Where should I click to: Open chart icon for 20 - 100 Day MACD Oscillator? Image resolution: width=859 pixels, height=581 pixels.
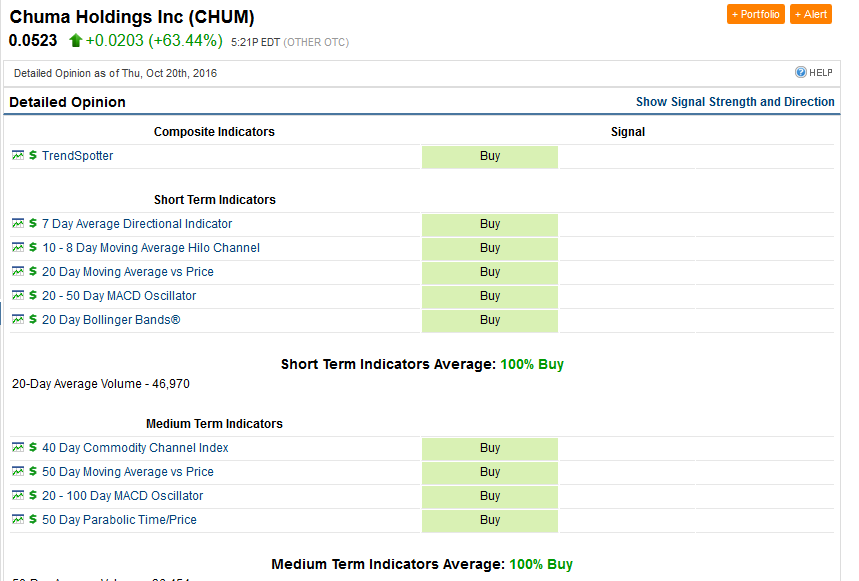(x=18, y=496)
